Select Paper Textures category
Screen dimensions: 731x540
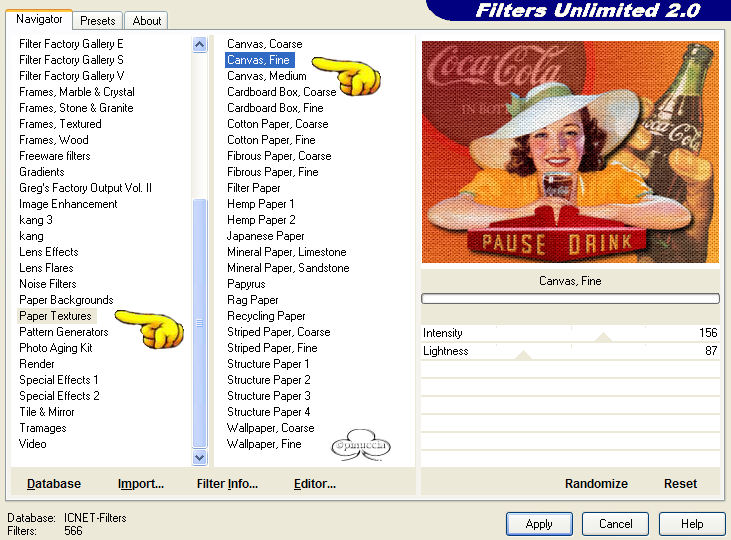(55, 316)
